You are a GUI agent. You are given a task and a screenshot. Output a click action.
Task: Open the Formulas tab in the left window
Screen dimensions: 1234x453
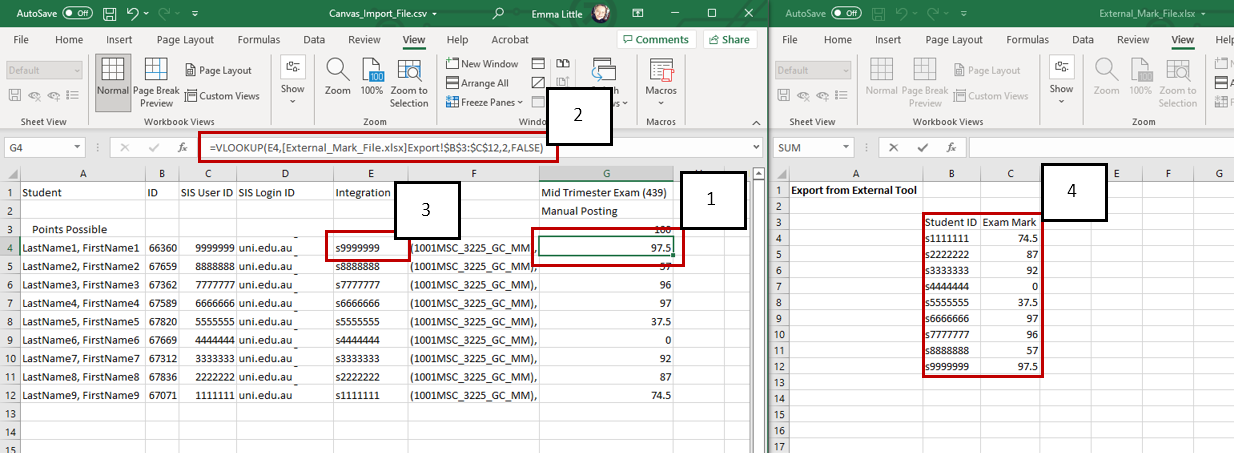point(258,40)
